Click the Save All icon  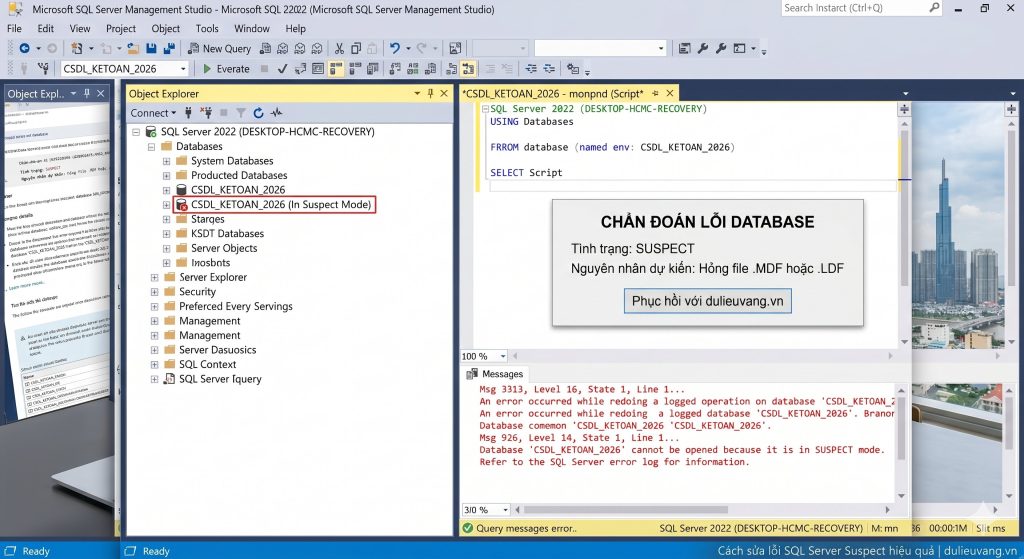click(x=169, y=48)
